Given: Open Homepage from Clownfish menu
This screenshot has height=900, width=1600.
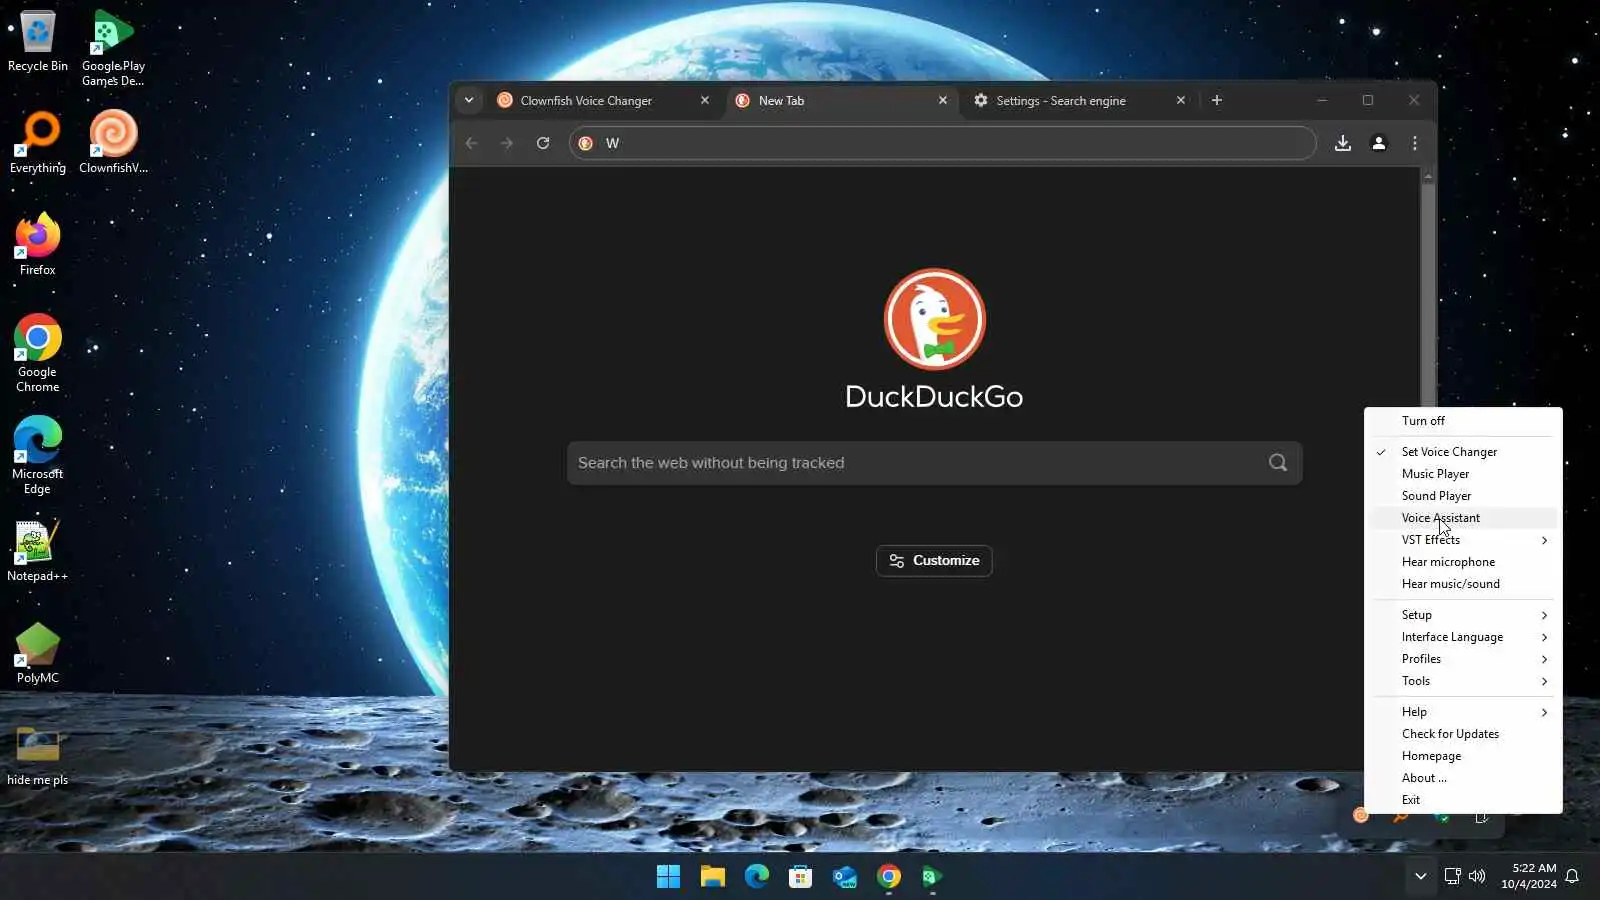Looking at the screenshot, I should 1463,756.
